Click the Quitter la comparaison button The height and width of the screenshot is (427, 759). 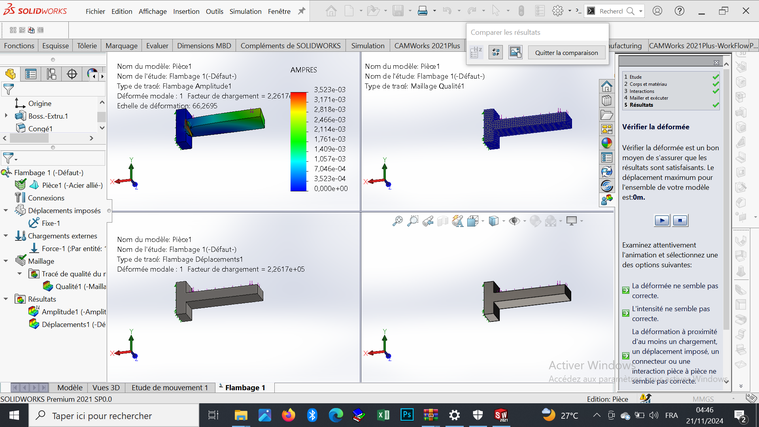coord(566,53)
